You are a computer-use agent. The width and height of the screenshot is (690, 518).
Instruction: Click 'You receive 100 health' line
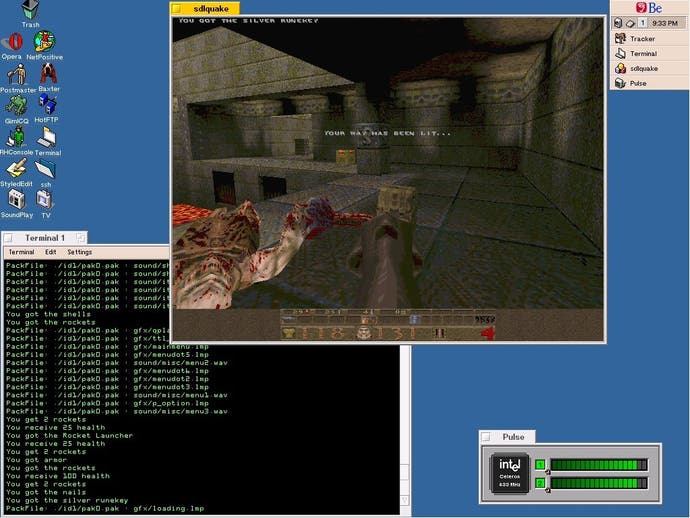pos(58,476)
